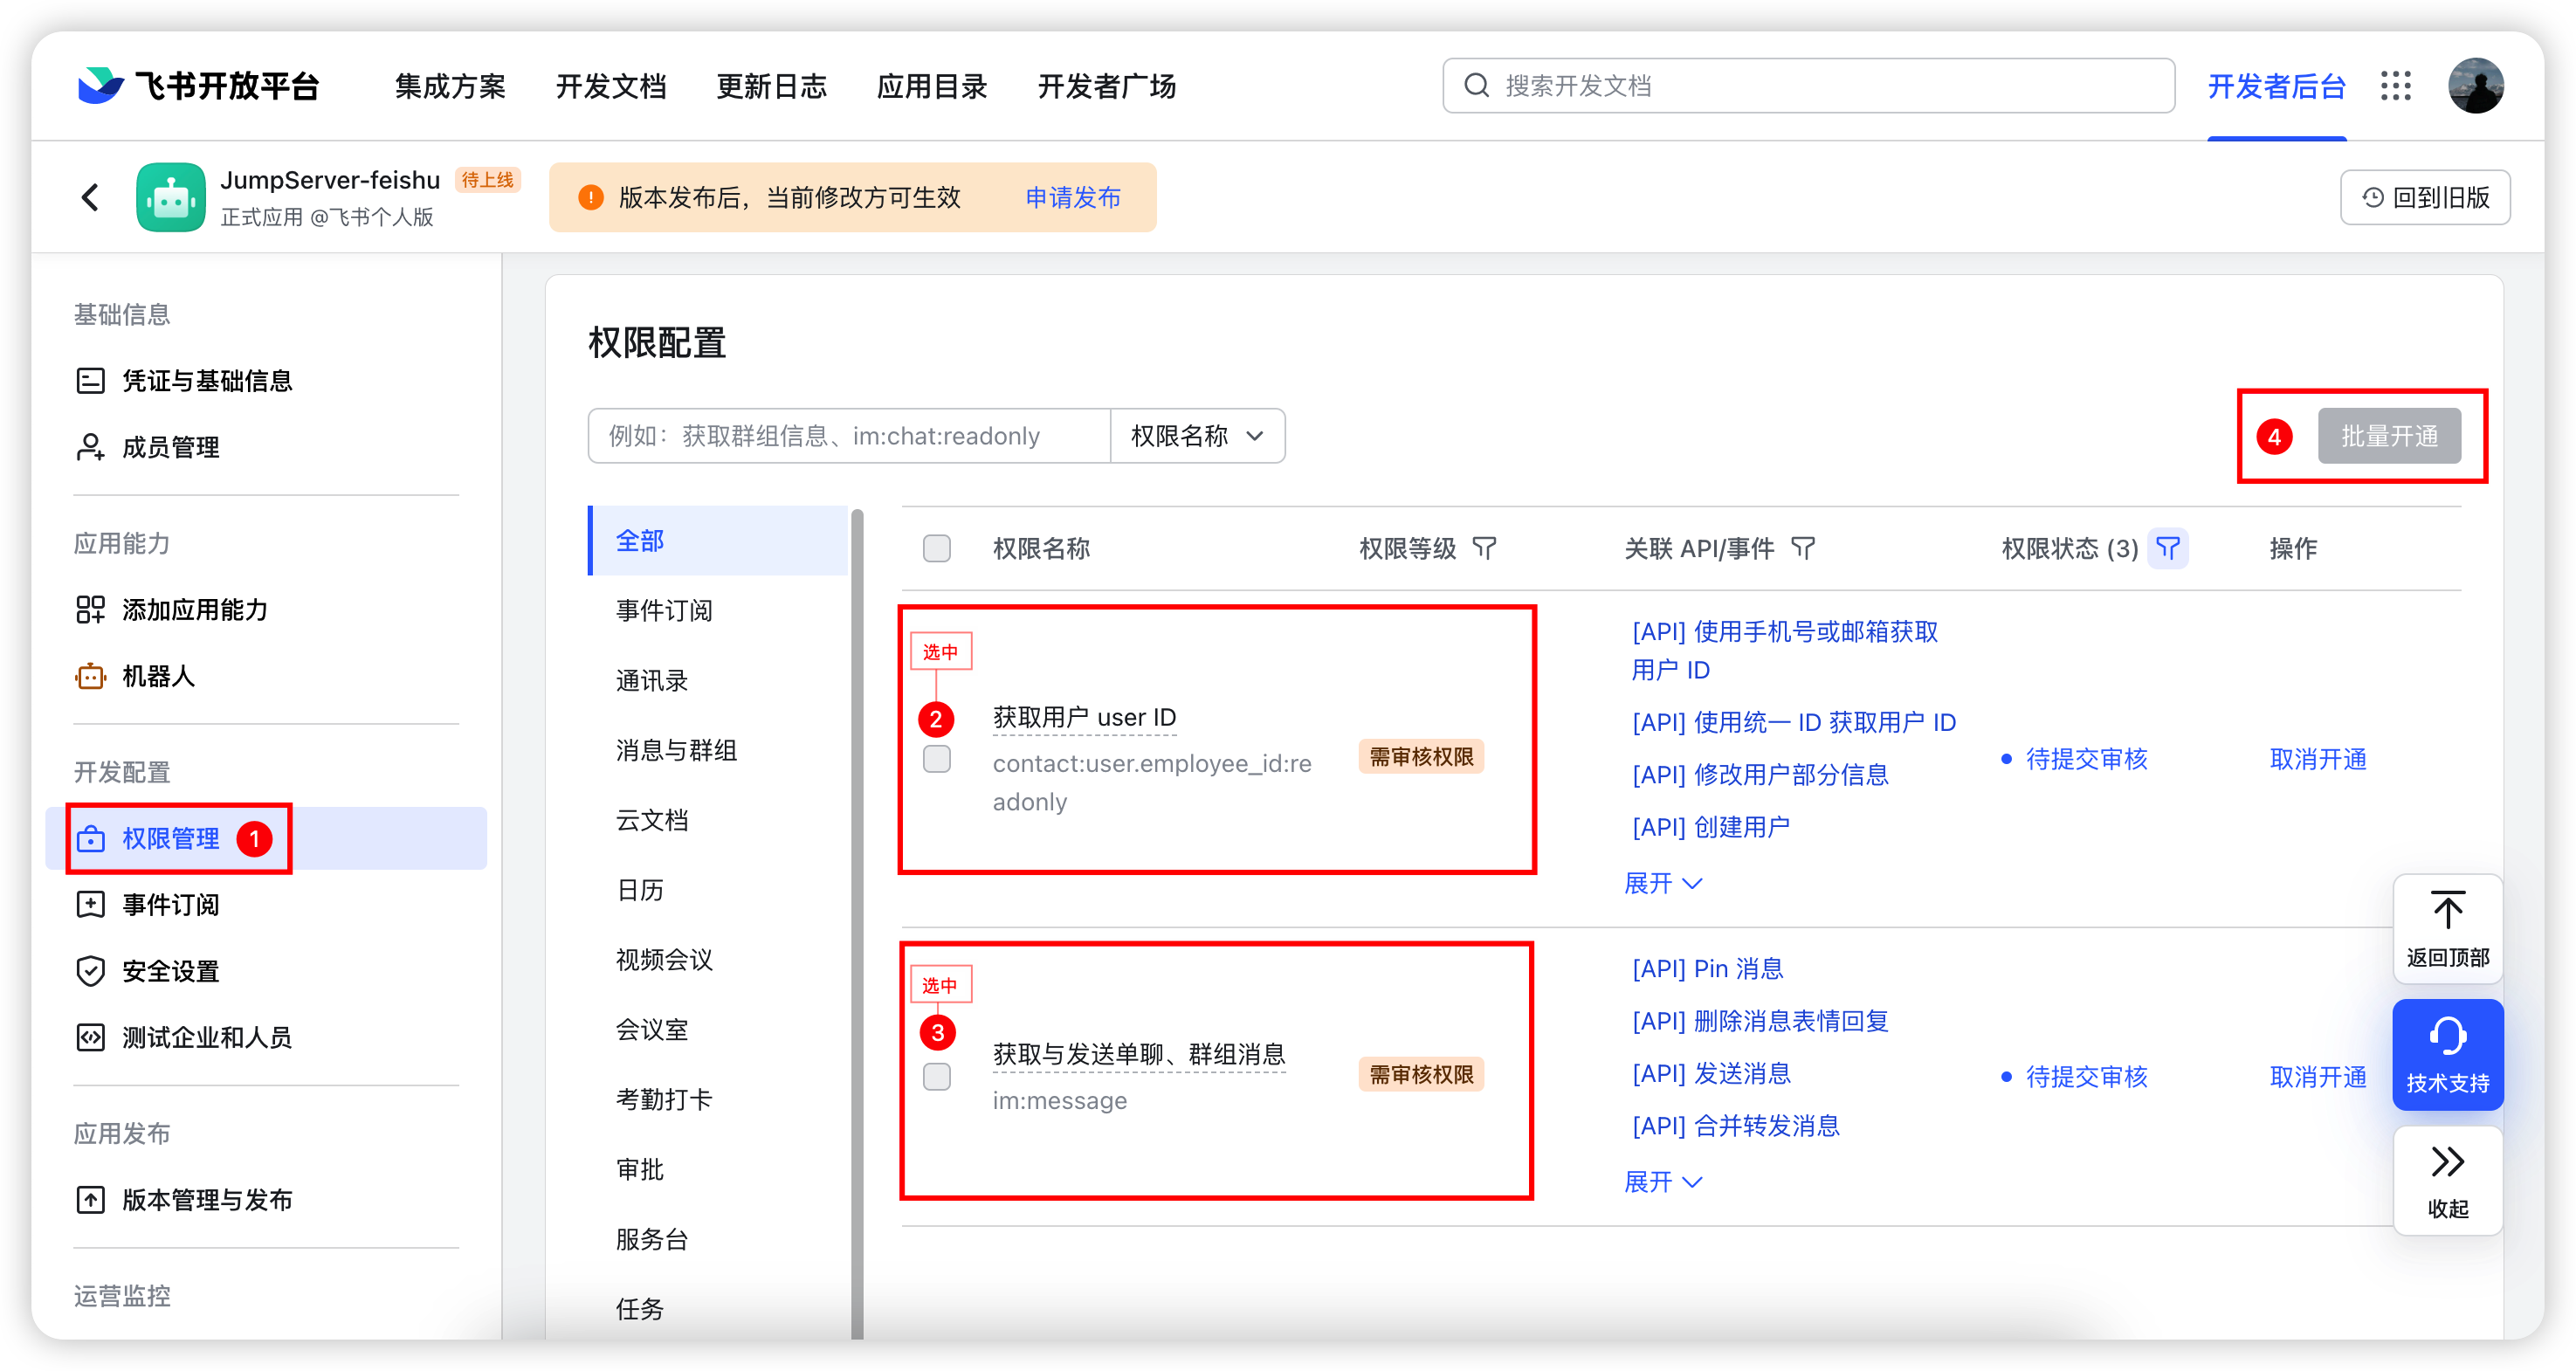This screenshot has width=2576, height=1371.
Task: Open the app grid launcher icon
Action: tap(2396, 86)
